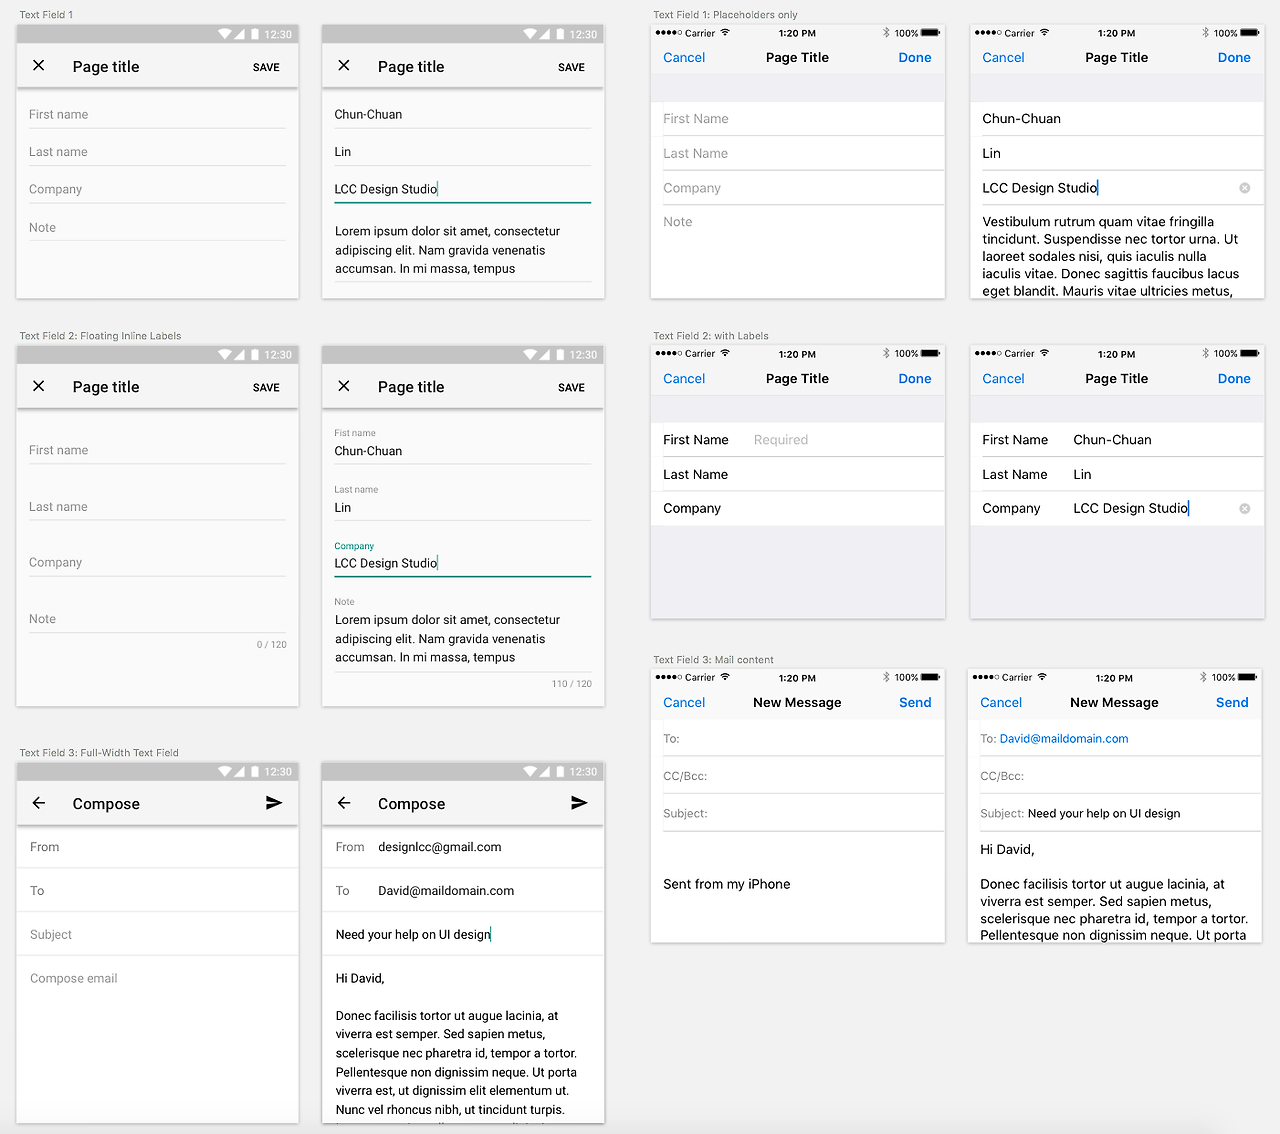Clear LCC Design Studio in iOS Labels form
Viewport: 1280px width, 1134px height.
1245,509
